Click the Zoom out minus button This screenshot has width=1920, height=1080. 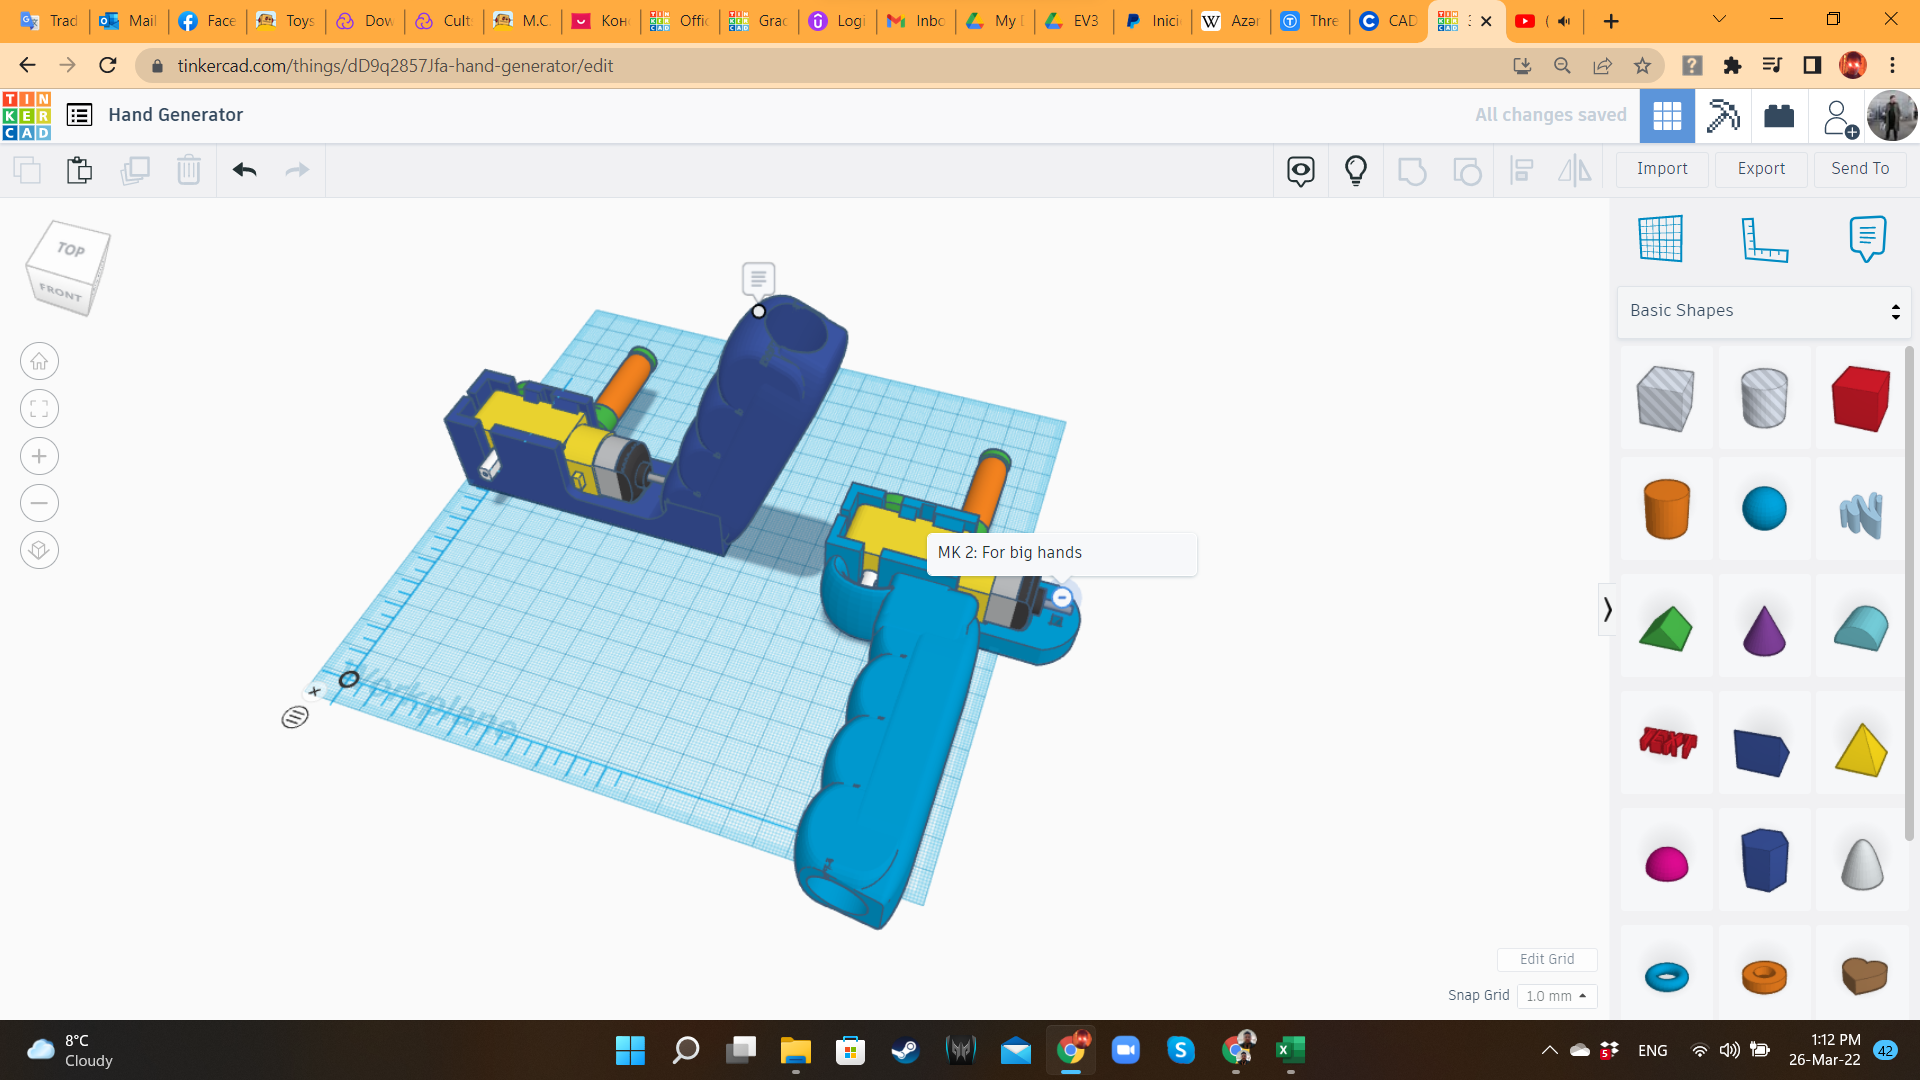pyautogui.click(x=39, y=503)
